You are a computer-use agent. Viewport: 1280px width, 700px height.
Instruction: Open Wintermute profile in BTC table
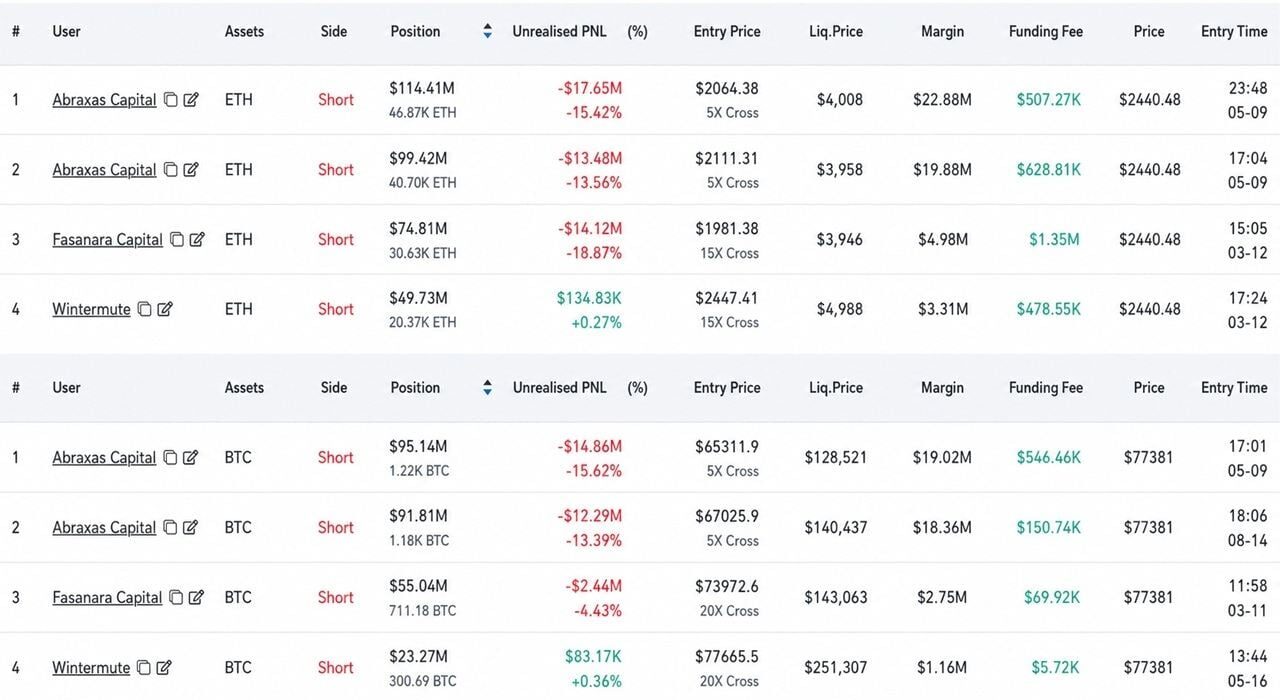91,668
